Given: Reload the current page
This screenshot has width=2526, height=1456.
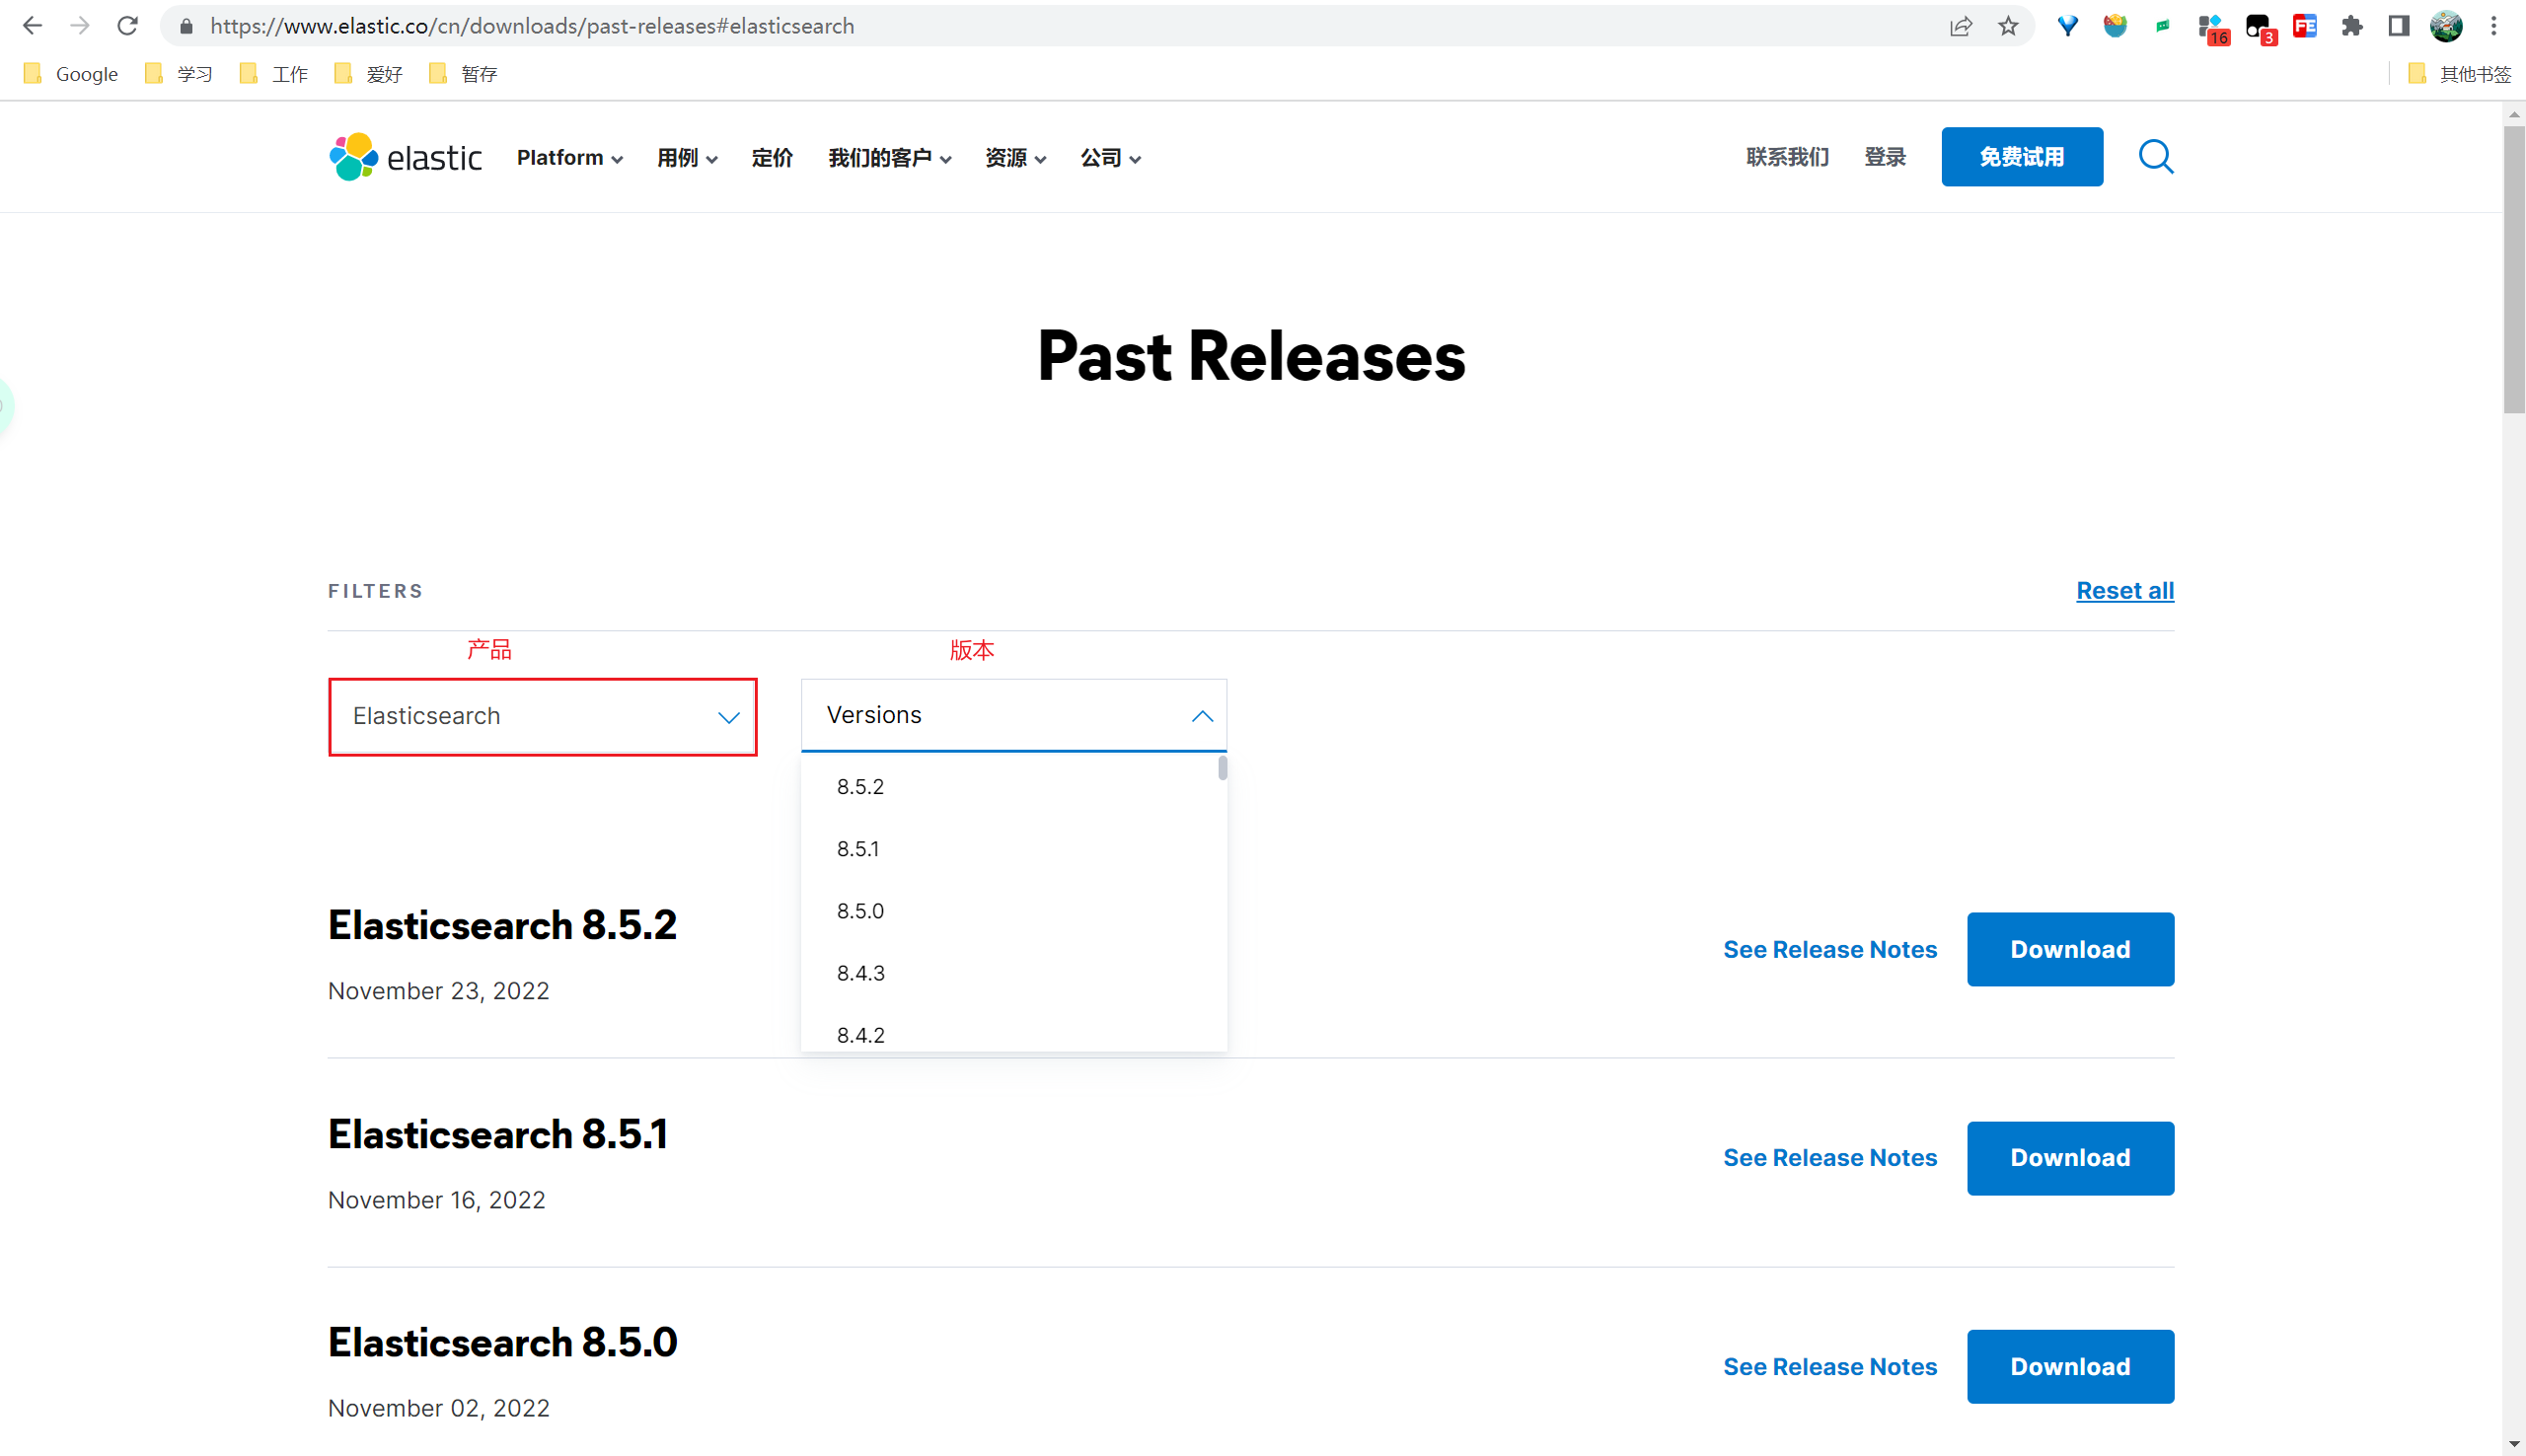Looking at the screenshot, I should point(128,25).
